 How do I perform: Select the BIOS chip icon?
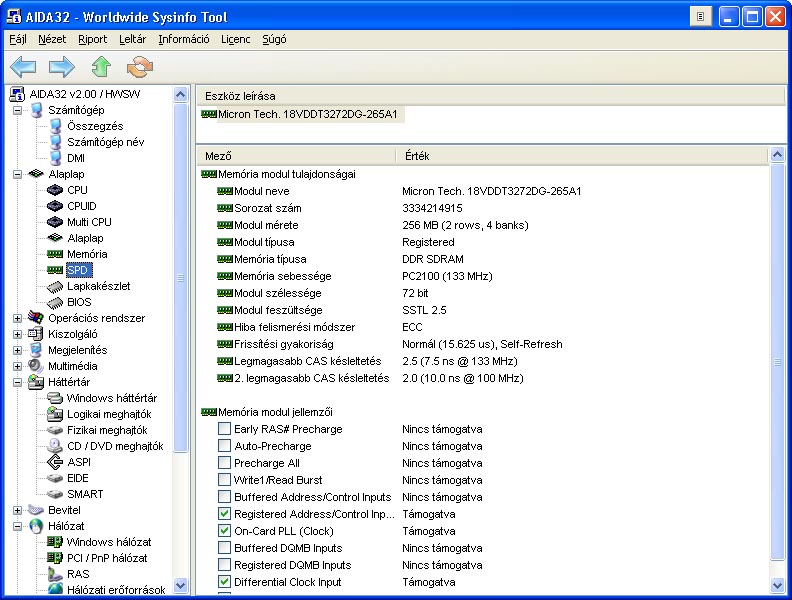55,302
